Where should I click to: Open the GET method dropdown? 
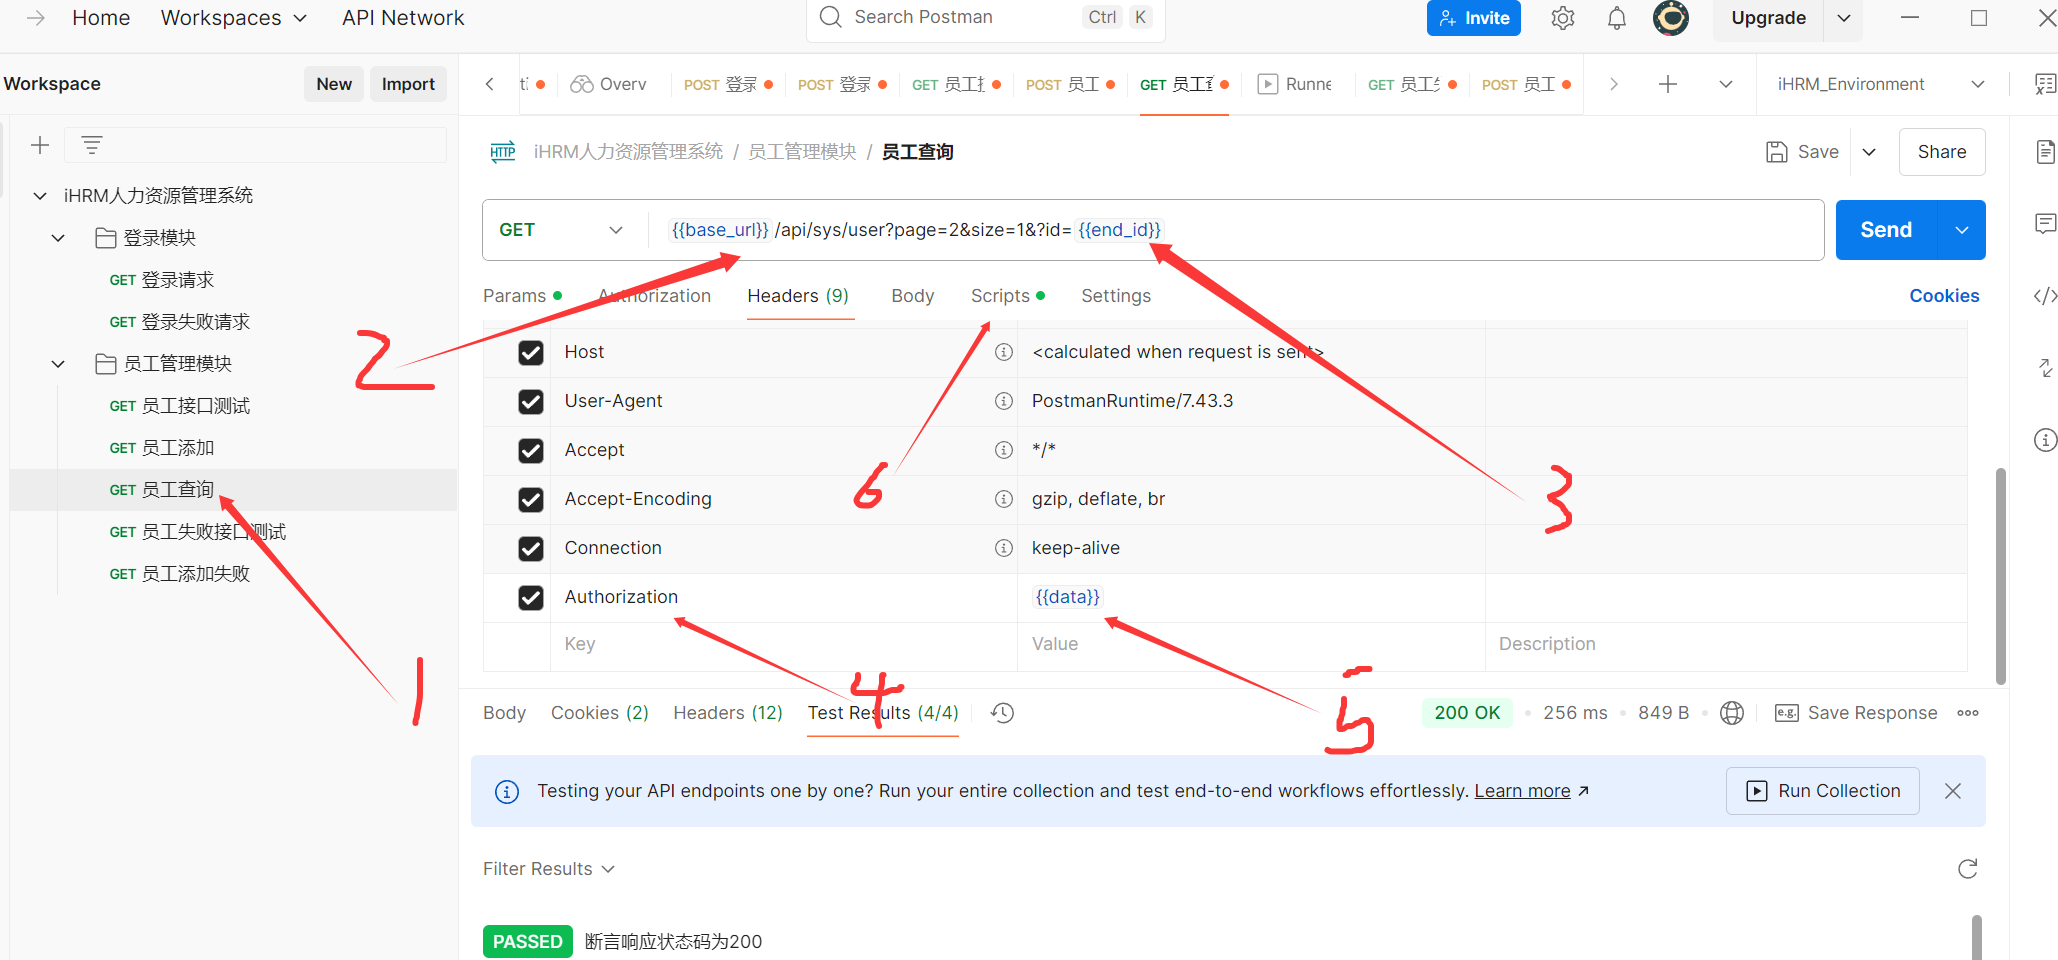coord(561,230)
